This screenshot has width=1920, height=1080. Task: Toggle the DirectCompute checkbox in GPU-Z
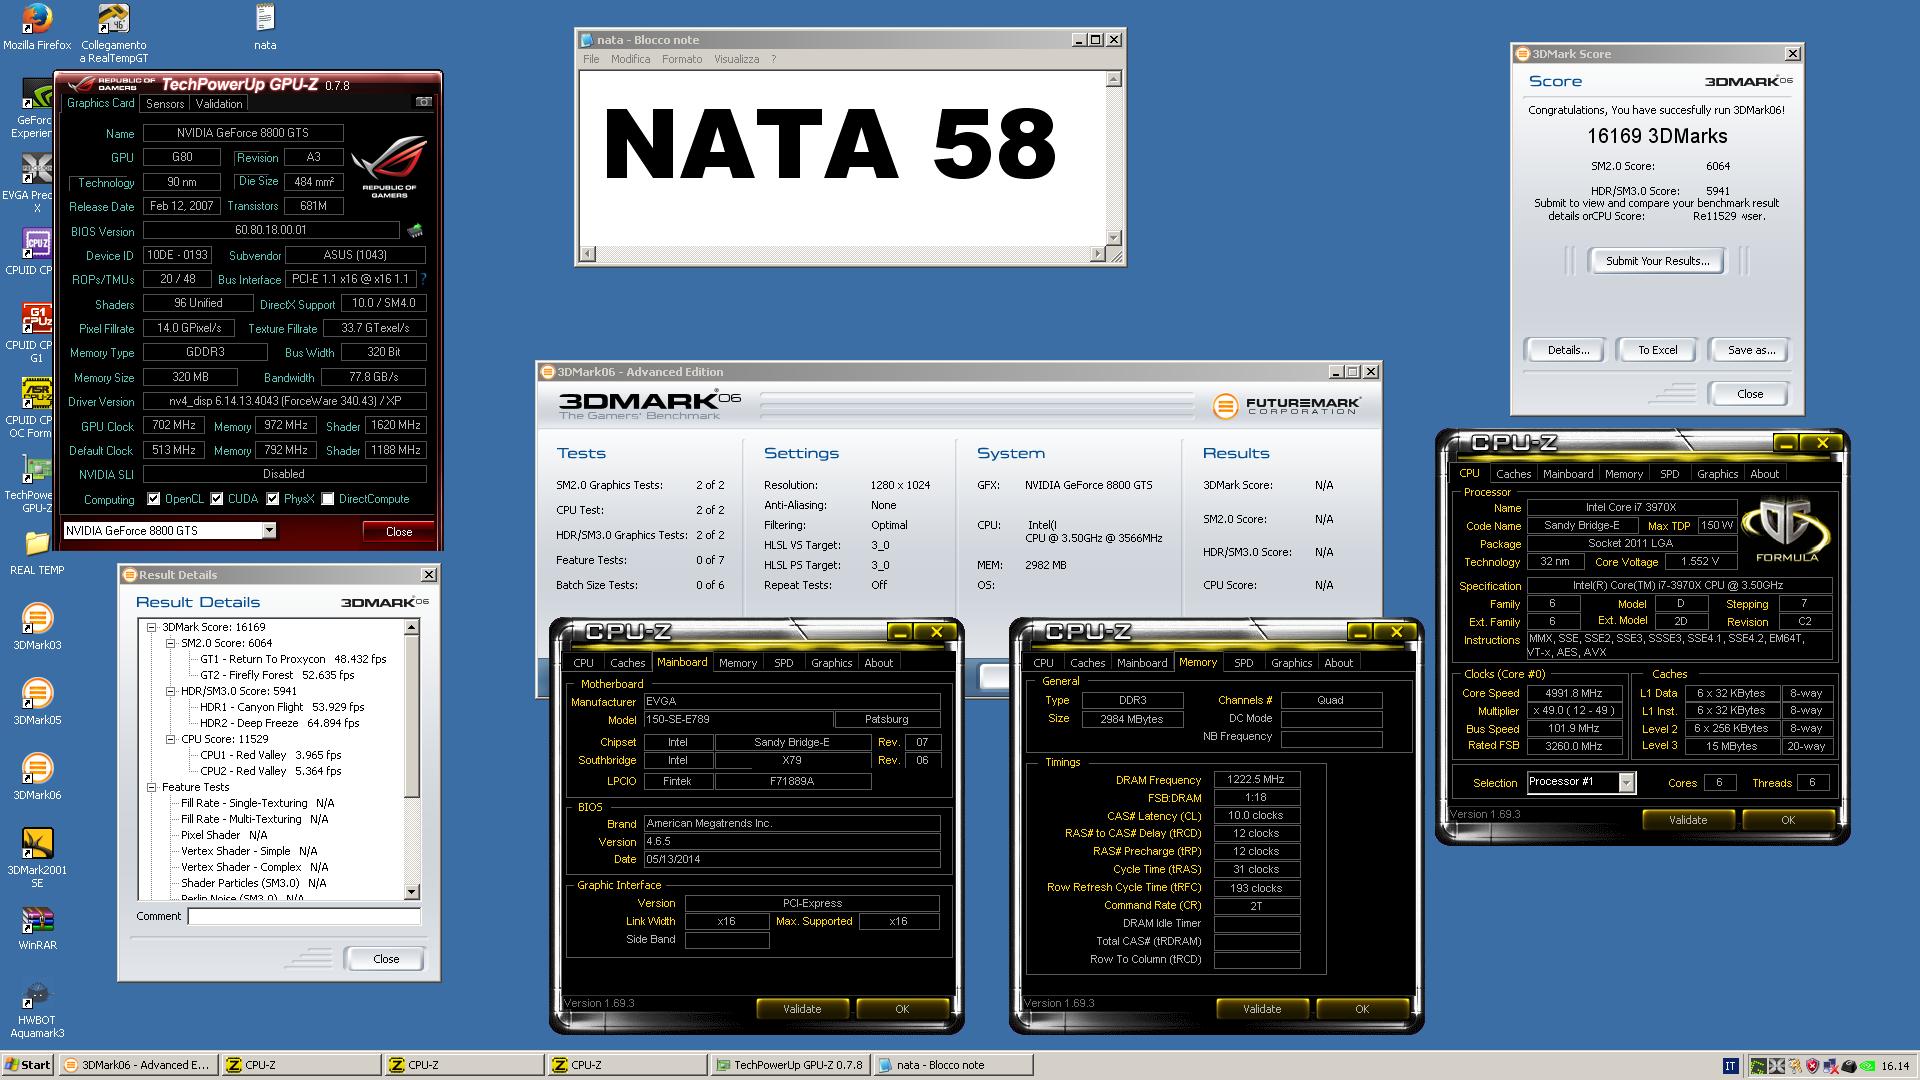pyautogui.click(x=327, y=498)
